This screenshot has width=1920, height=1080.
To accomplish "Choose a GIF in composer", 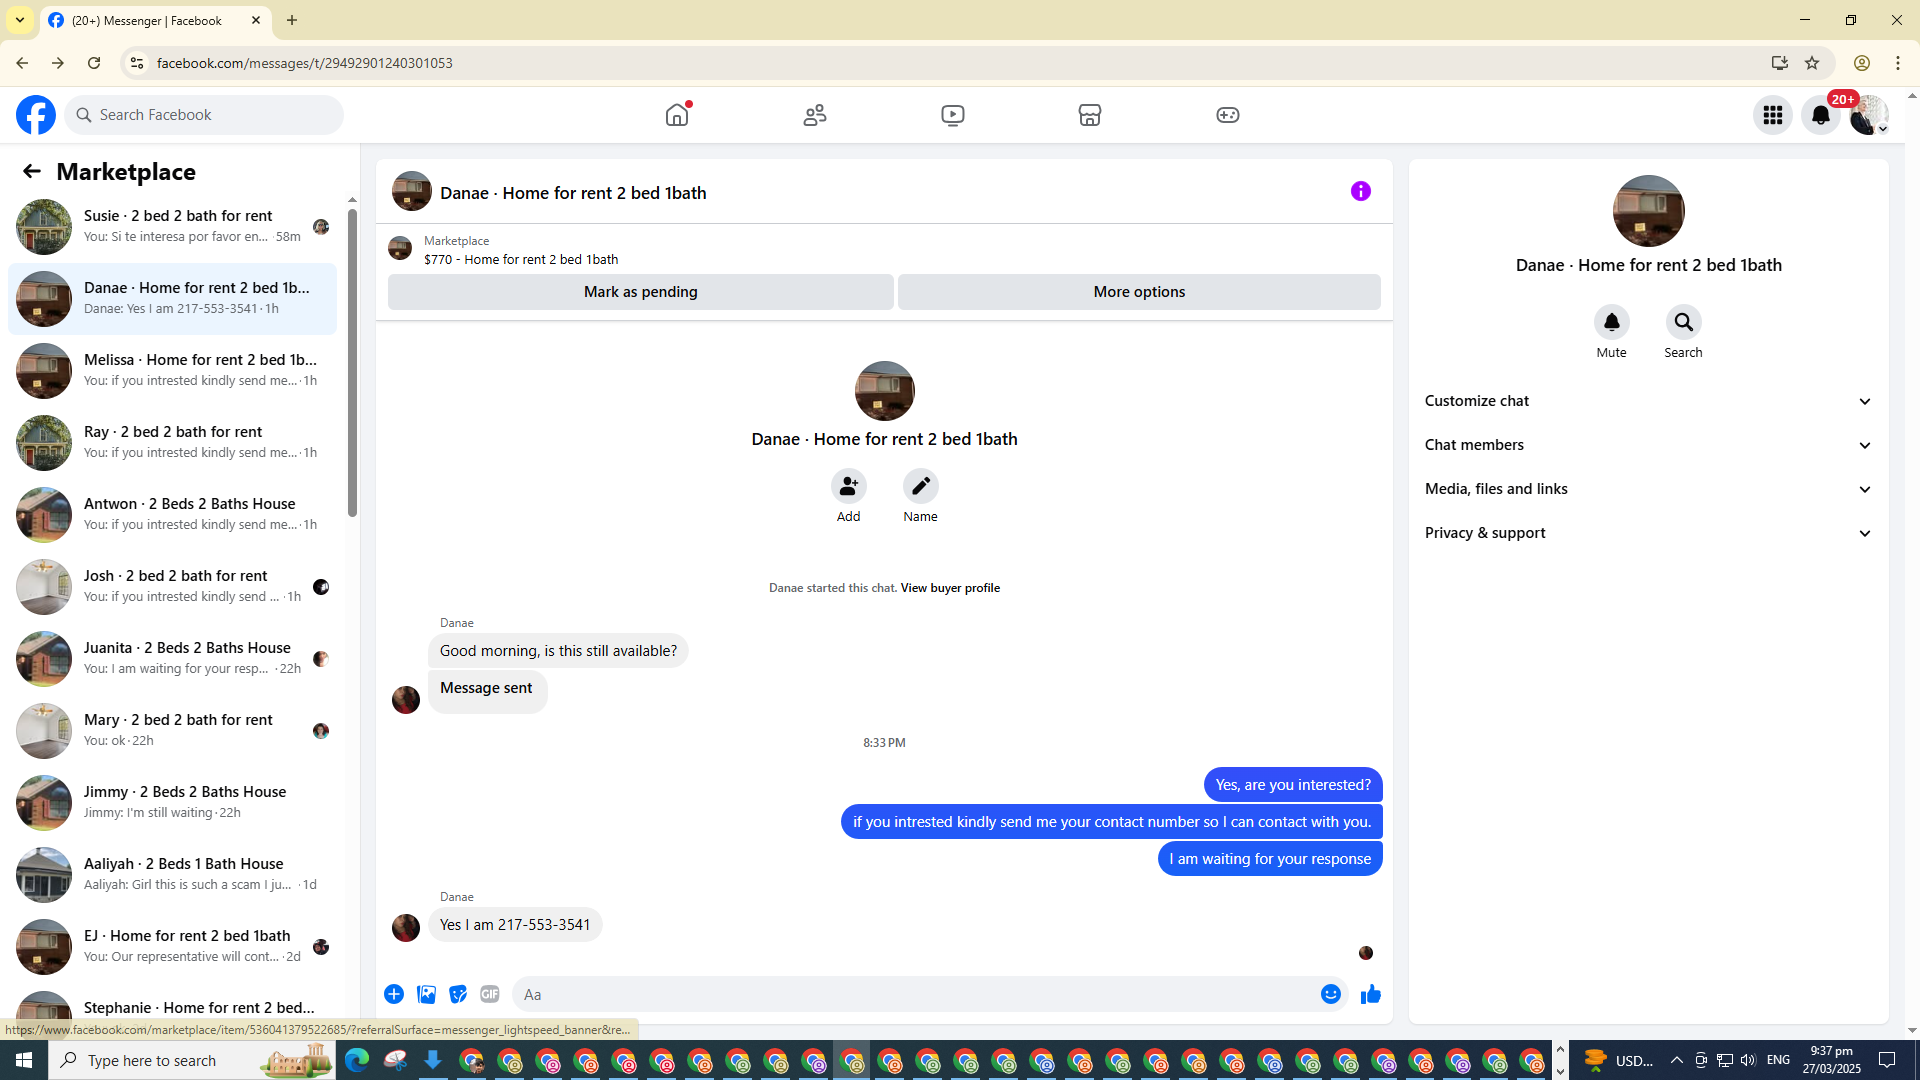I will (490, 994).
